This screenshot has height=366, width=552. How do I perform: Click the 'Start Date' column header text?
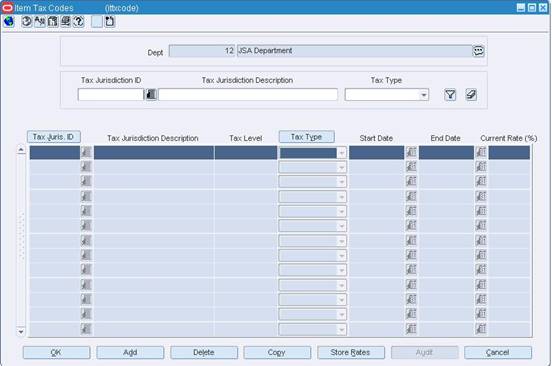[376, 138]
